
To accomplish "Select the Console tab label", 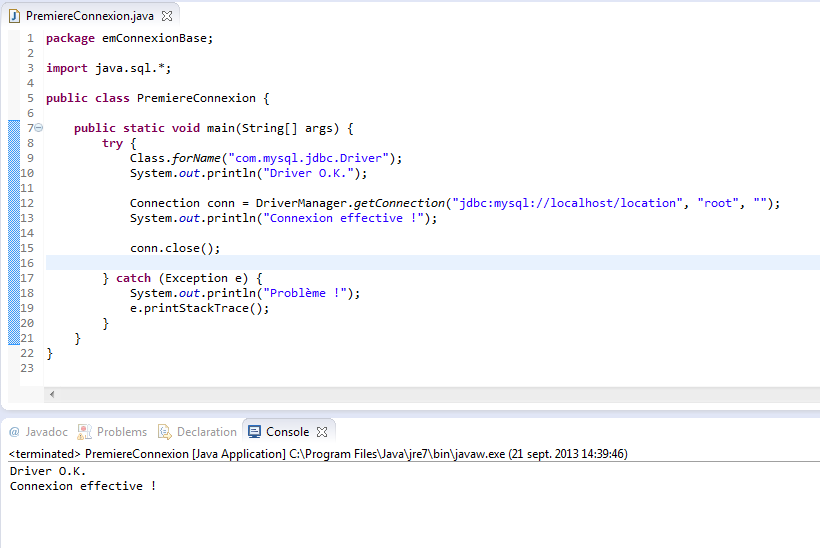I will tap(287, 432).
